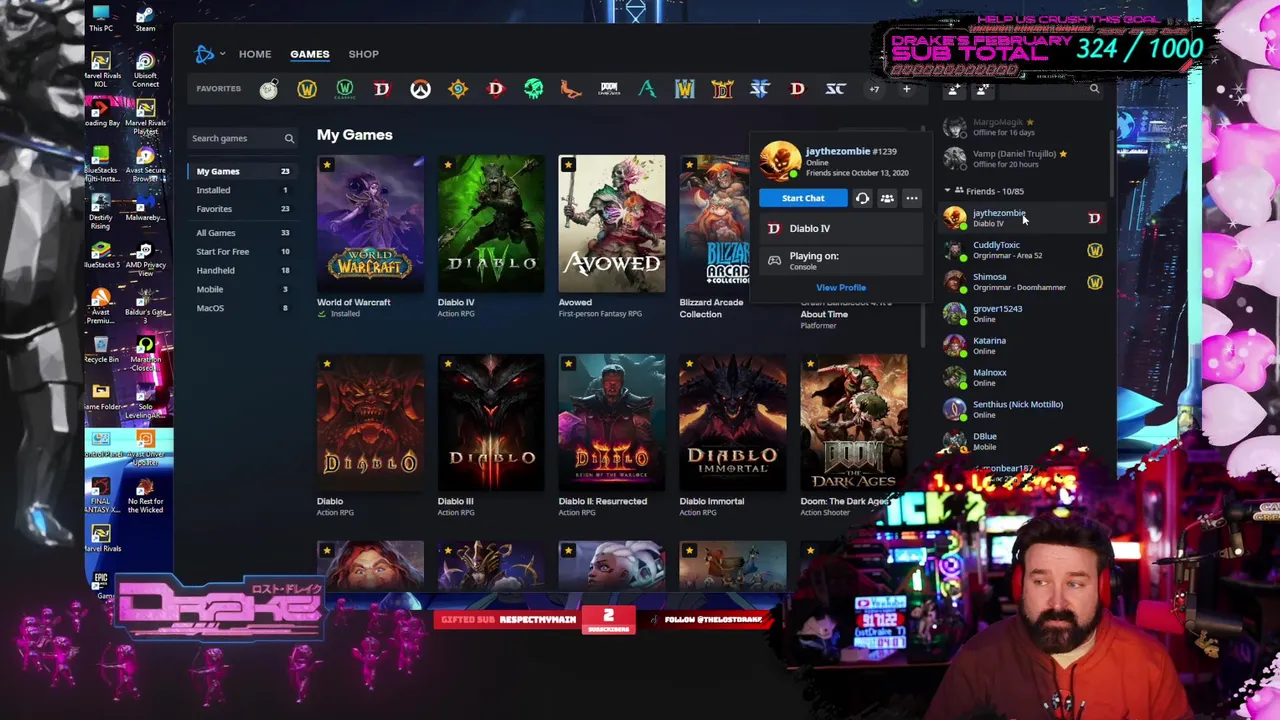Click the Diablo badge on jaythezombie's friend row
This screenshot has width=1280, height=720.
pyautogui.click(x=1094, y=218)
